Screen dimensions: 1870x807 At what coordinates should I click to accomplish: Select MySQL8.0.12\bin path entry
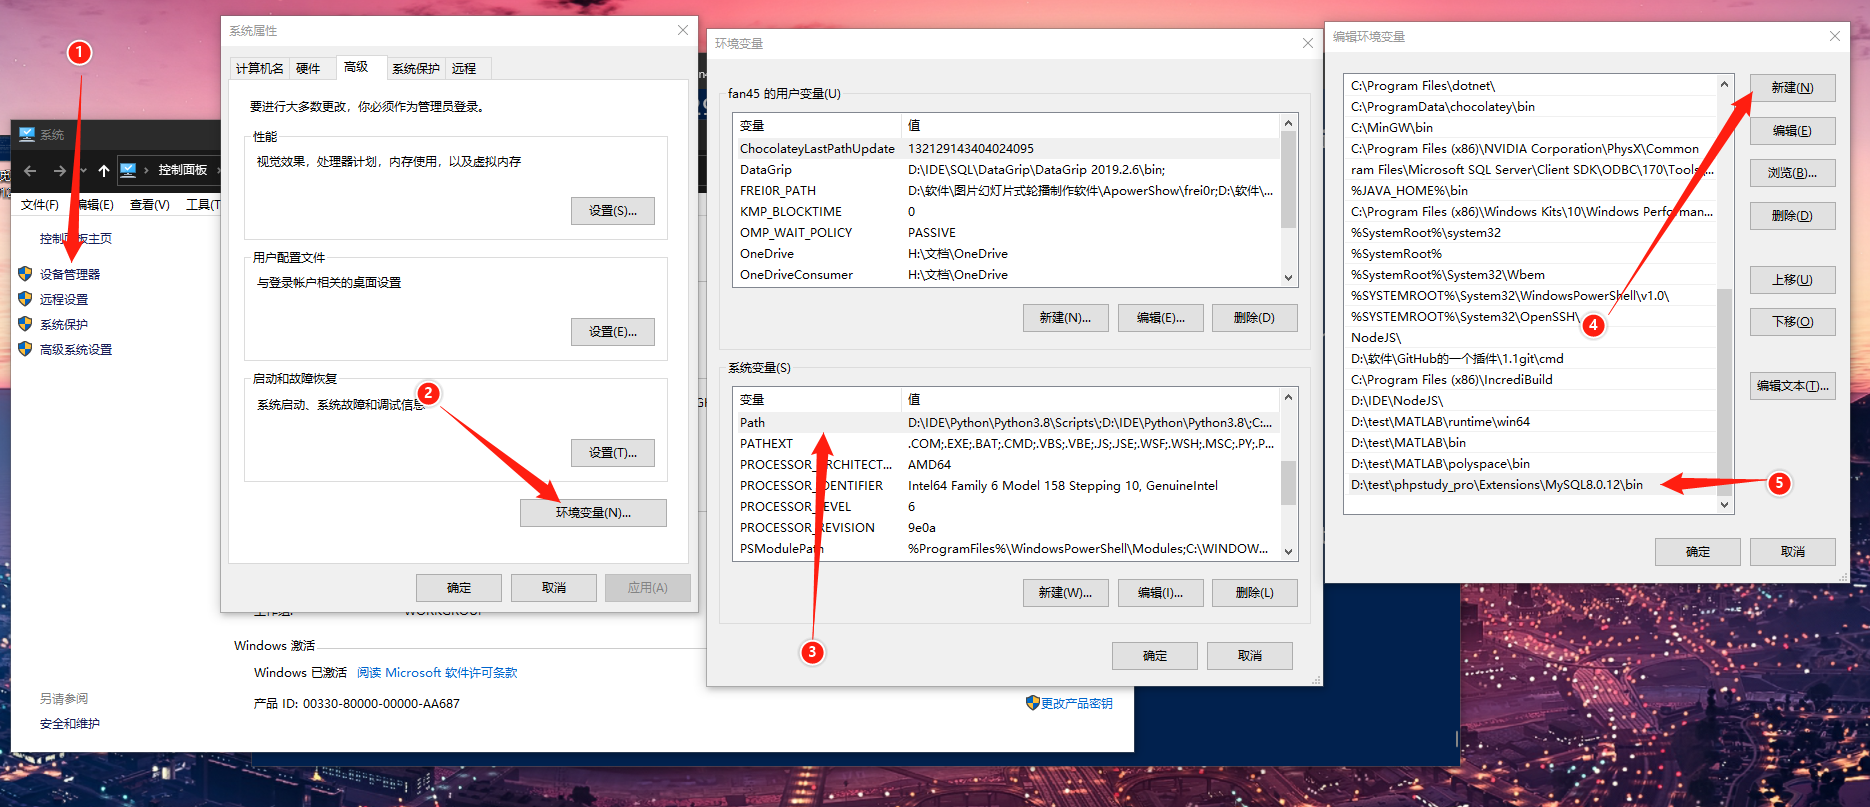[1531, 484]
